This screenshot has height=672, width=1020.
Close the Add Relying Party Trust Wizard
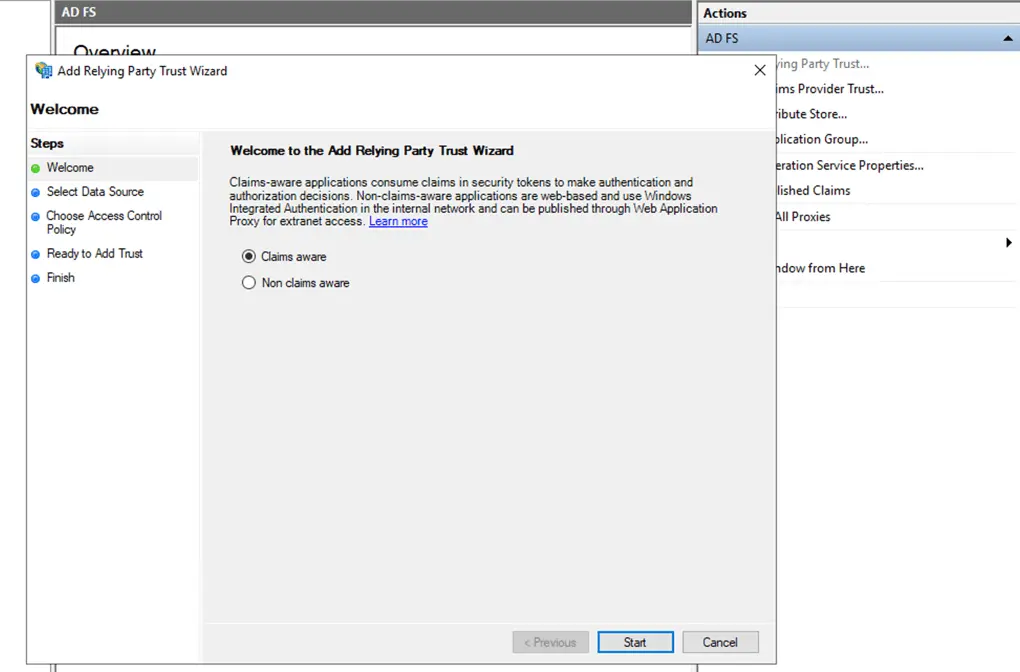tap(759, 71)
